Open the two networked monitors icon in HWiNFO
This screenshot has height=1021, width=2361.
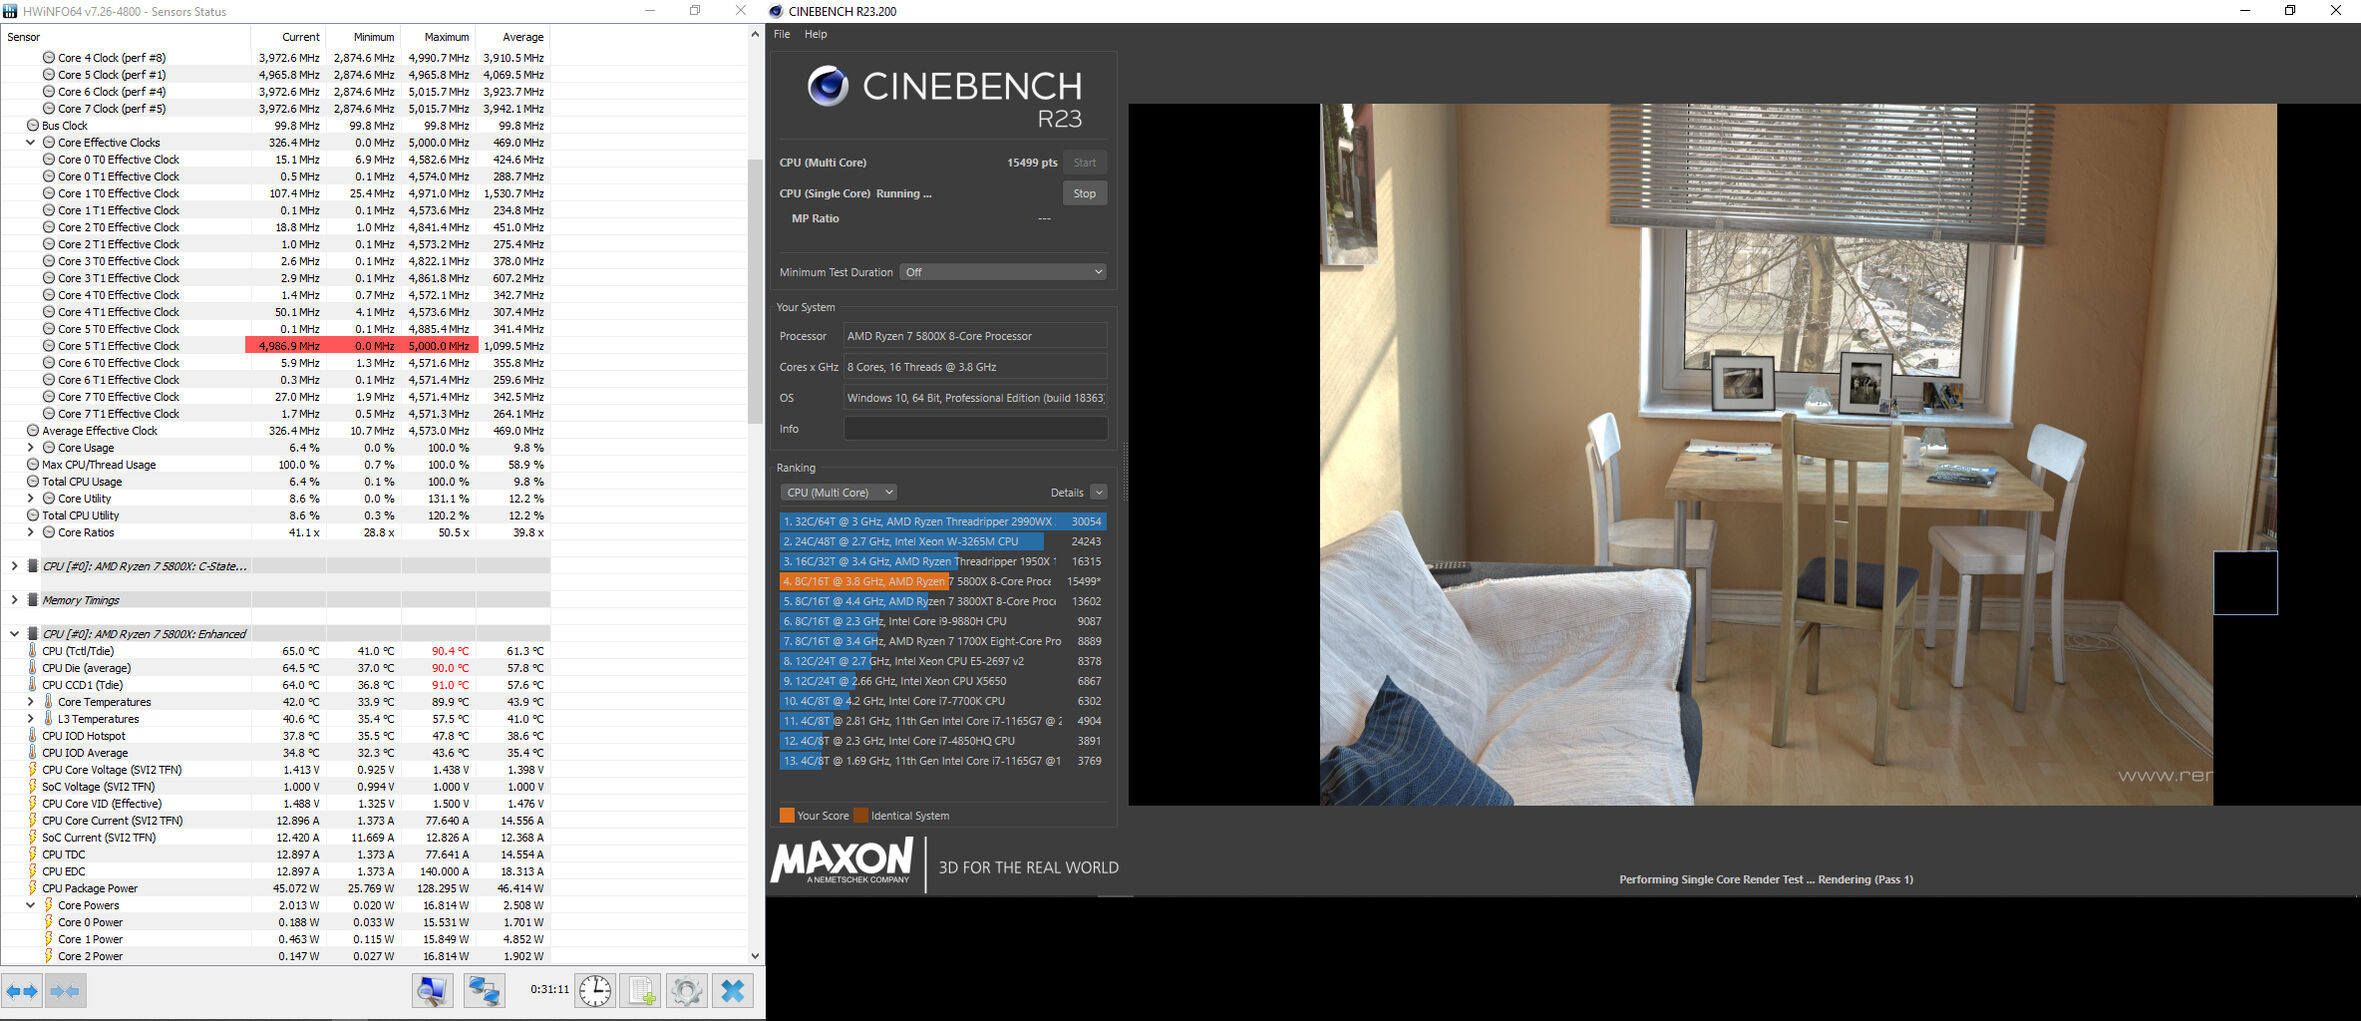484,991
